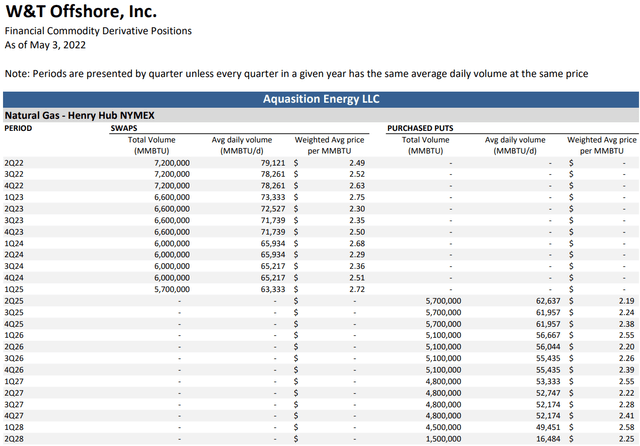Screen dimensions: 640x446
Task: Click swaps price 2.30 in 2Q23 row
Action: (357, 209)
